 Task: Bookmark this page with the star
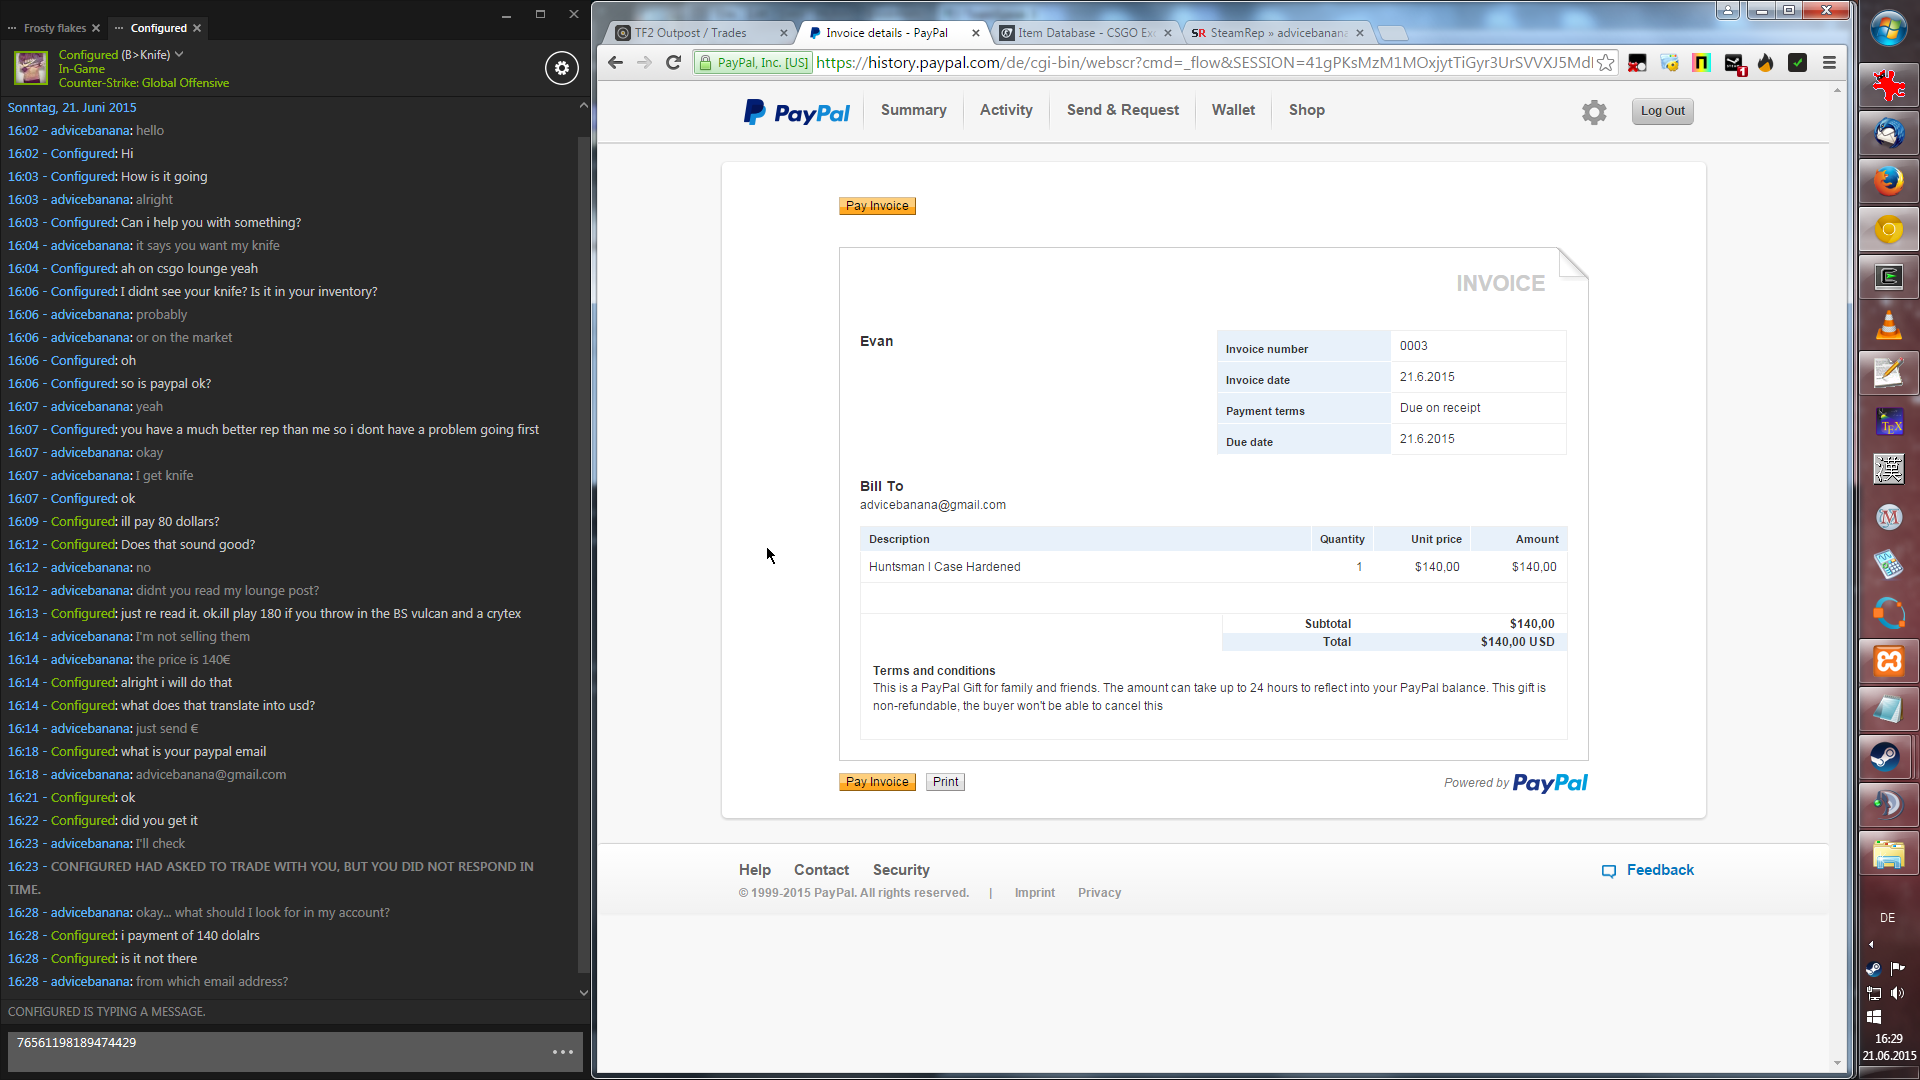[1605, 63]
